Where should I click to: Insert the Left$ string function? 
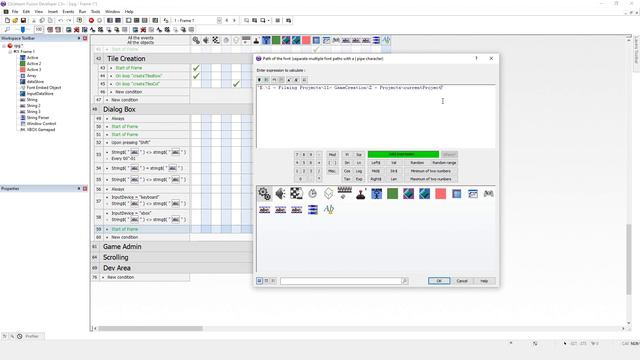[376, 163]
